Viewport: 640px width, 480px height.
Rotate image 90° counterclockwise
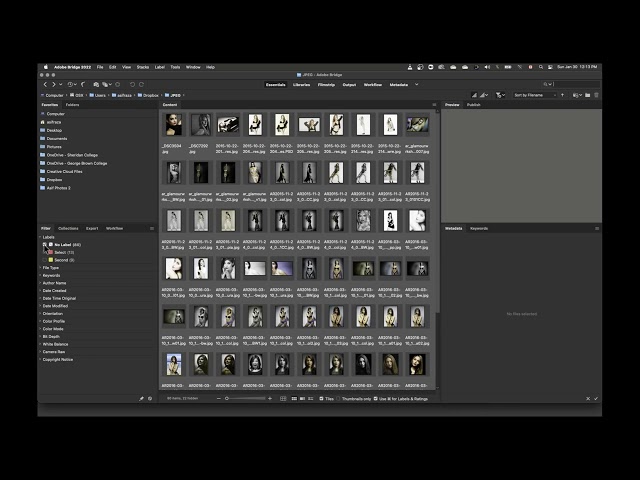[x=132, y=84]
